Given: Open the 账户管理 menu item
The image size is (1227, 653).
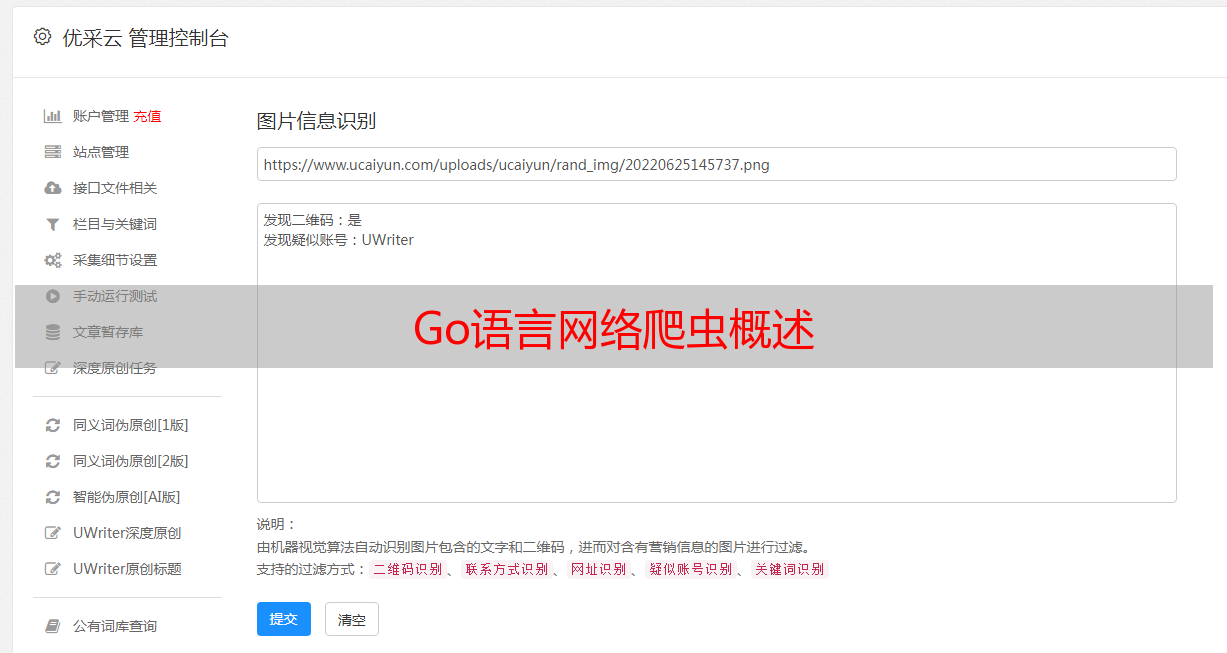Looking at the screenshot, I should (101, 116).
